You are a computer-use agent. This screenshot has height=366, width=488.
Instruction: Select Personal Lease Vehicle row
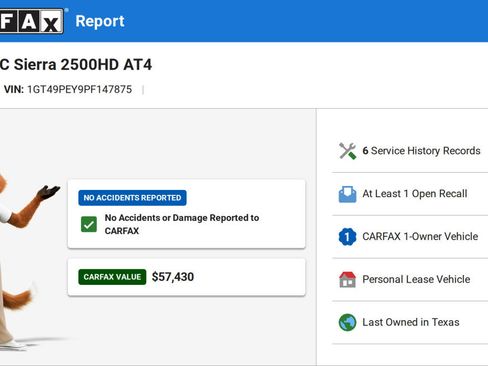[410, 279]
